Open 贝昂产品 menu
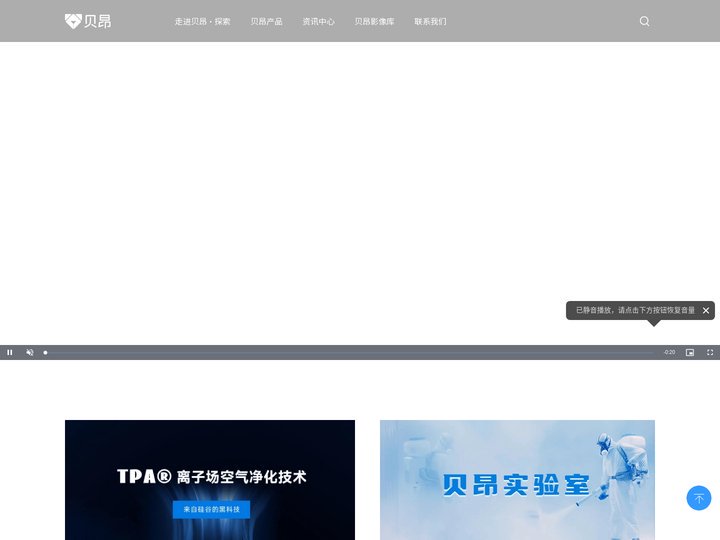 pos(266,22)
